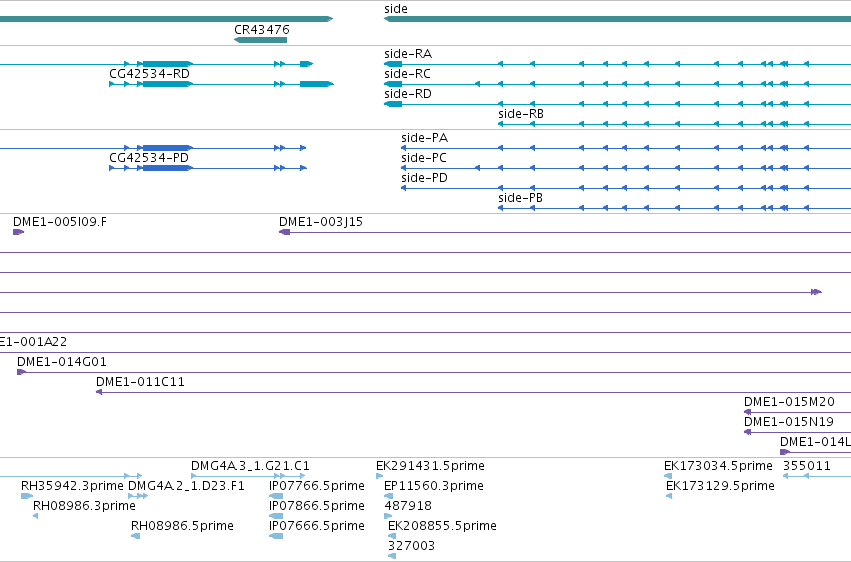
Task: Select the DME1-005I09.F clone label
Action: [60, 222]
